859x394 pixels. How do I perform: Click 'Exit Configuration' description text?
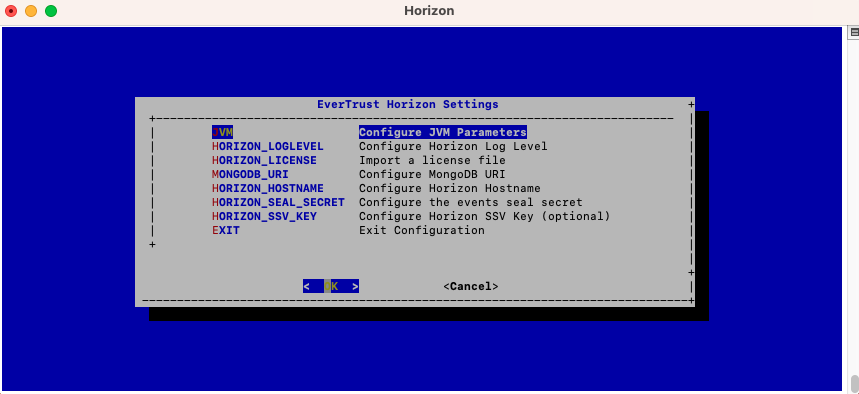pos(422,230)
